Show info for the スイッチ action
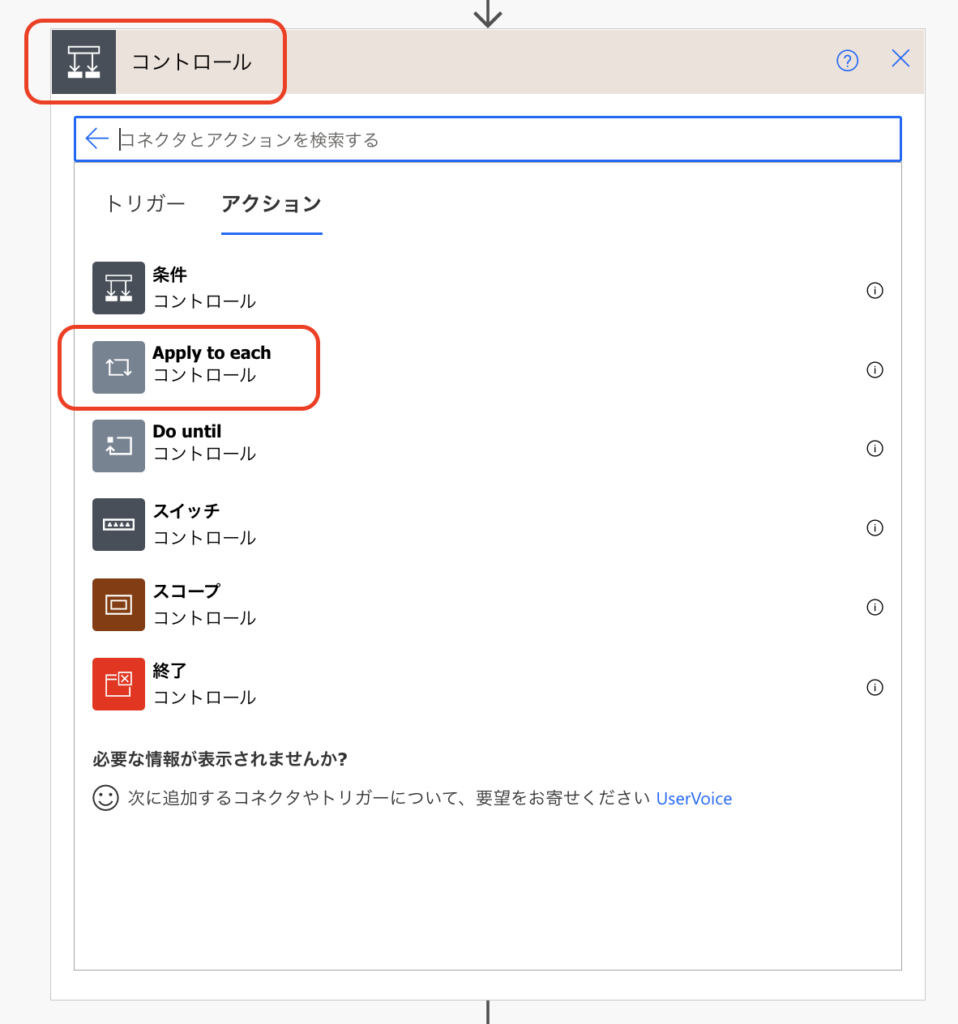 coord(874,527)
